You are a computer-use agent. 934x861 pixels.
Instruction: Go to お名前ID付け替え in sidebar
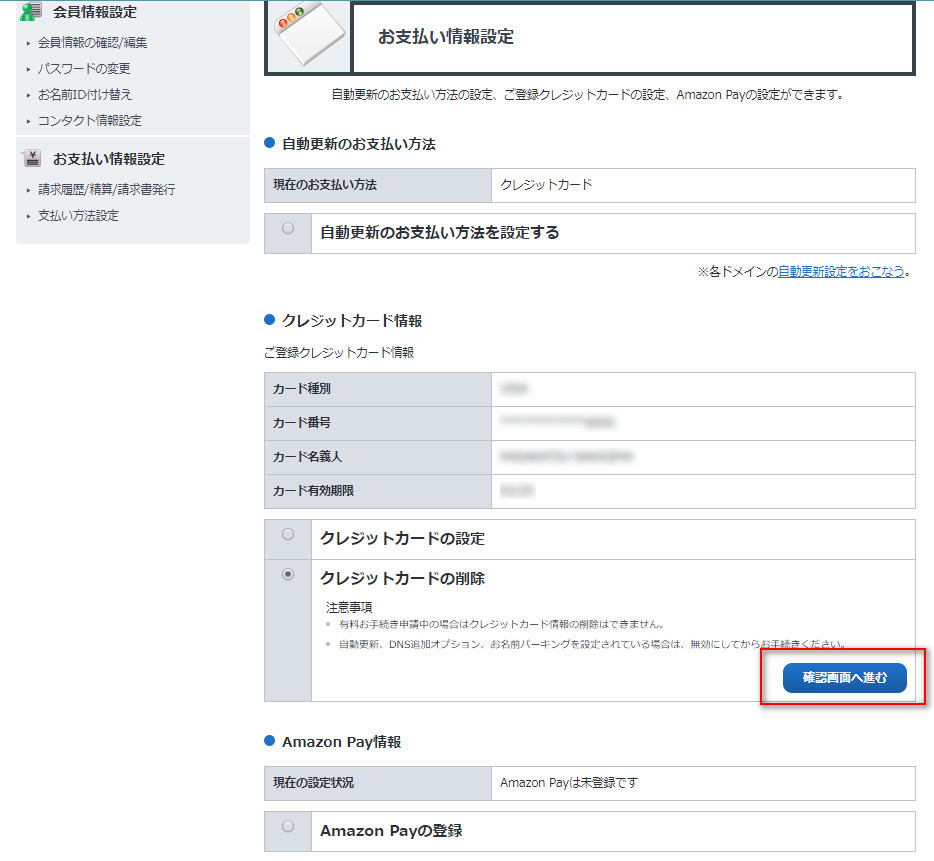85,95
